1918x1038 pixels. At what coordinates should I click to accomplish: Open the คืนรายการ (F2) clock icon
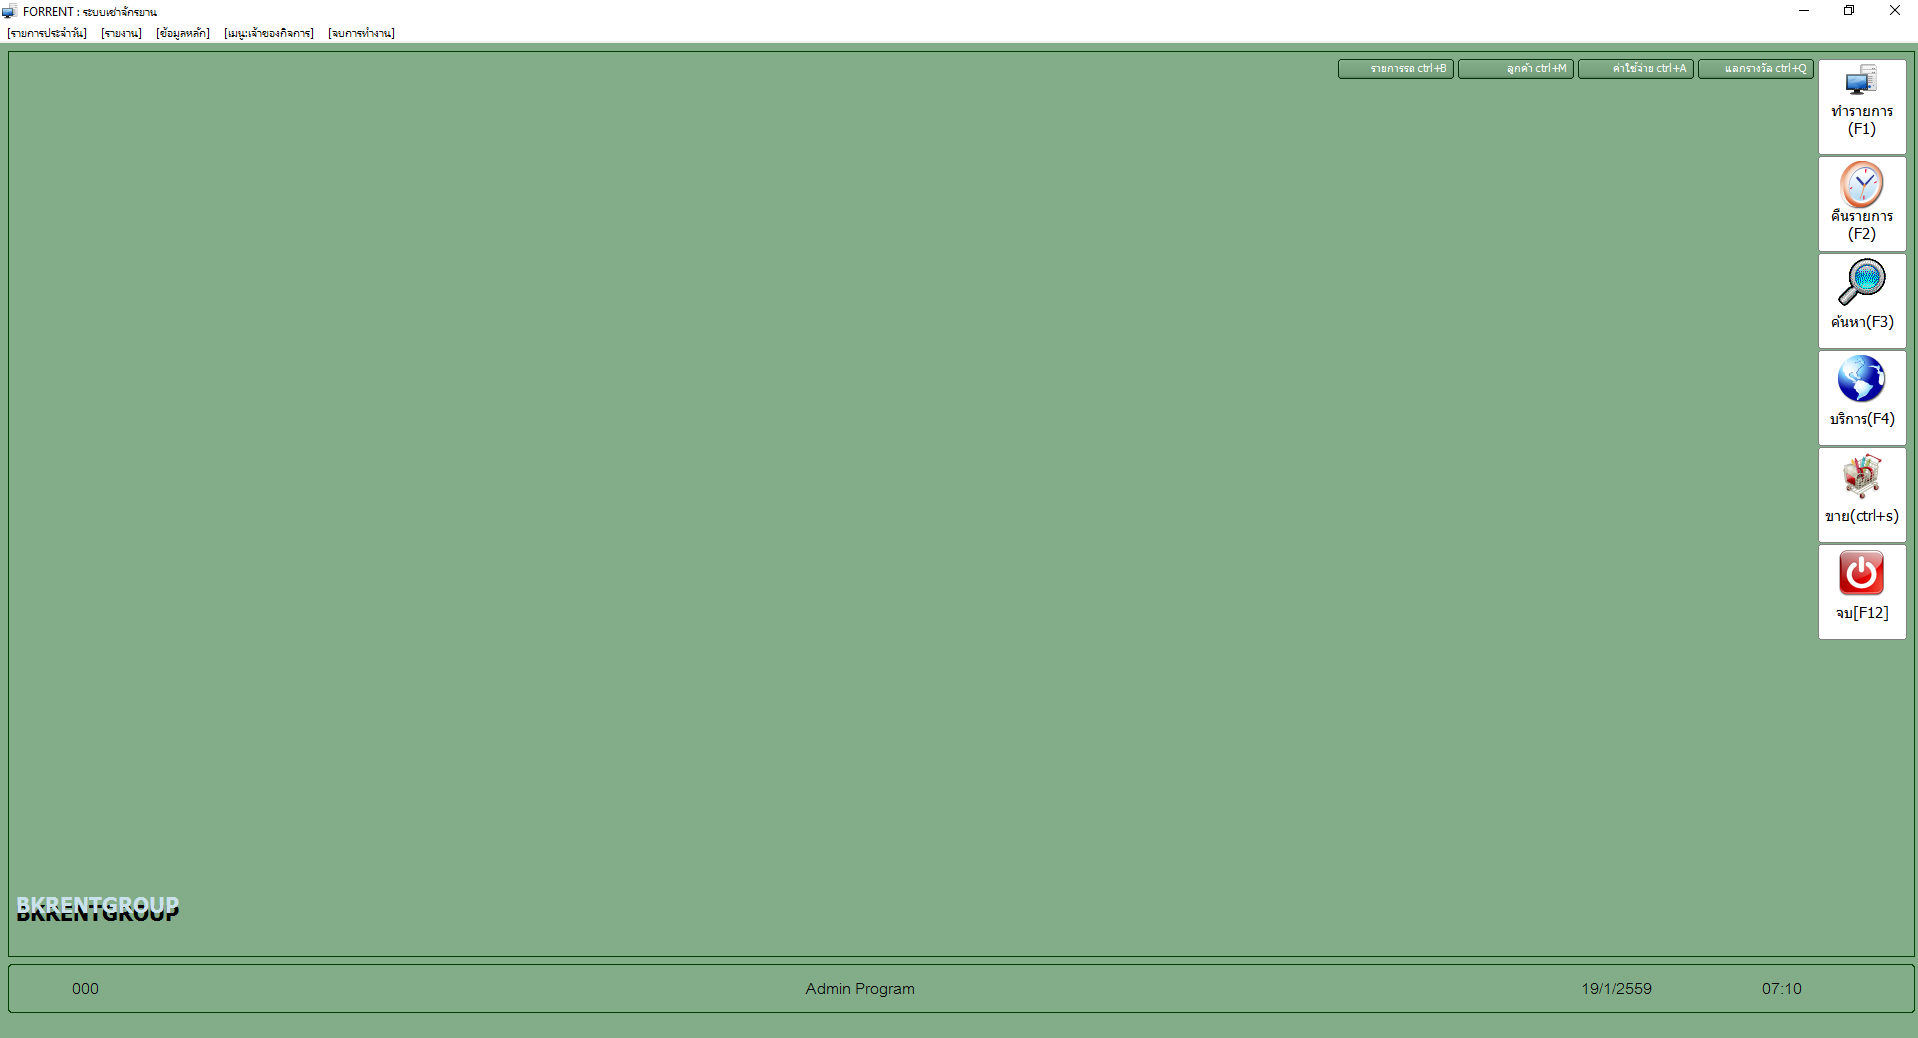point(1861,203)
